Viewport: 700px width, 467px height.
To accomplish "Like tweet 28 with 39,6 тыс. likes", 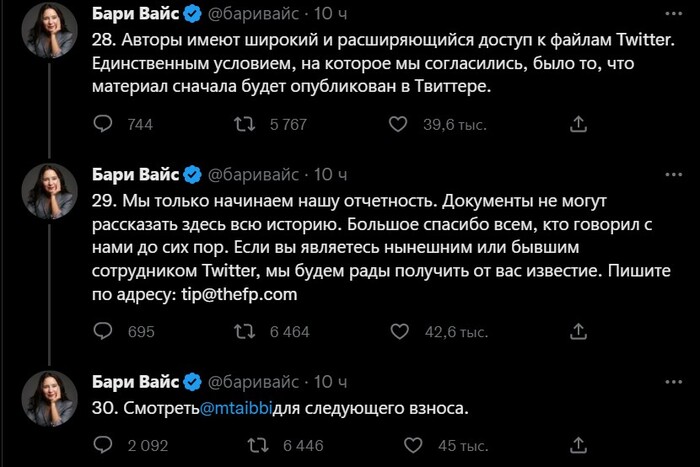I will coord(397,124).
